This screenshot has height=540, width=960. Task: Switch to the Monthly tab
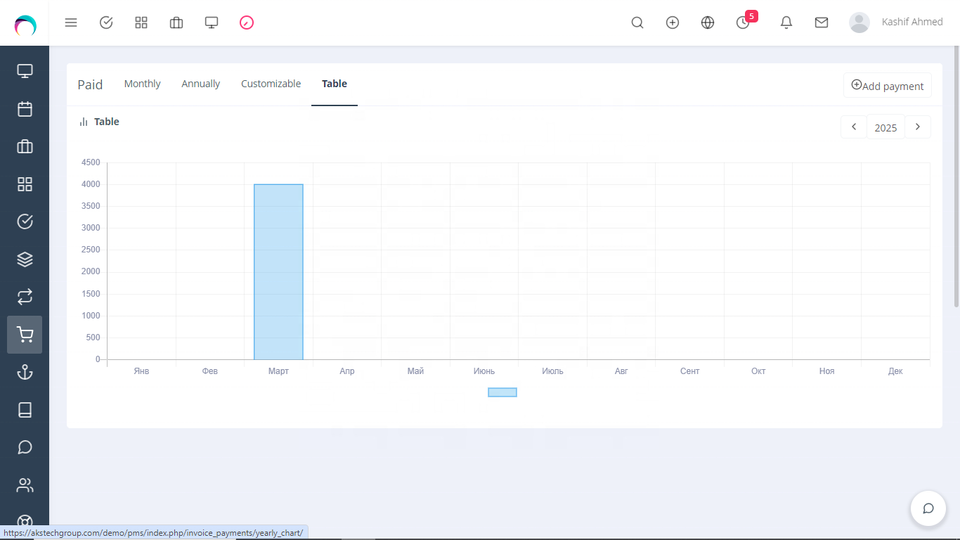point(142,84)
